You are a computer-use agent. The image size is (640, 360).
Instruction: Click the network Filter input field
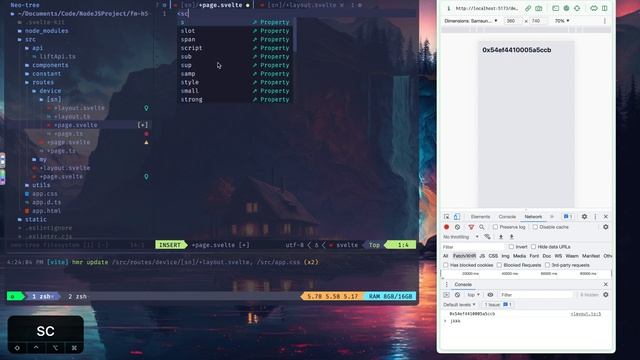[473, 247]
